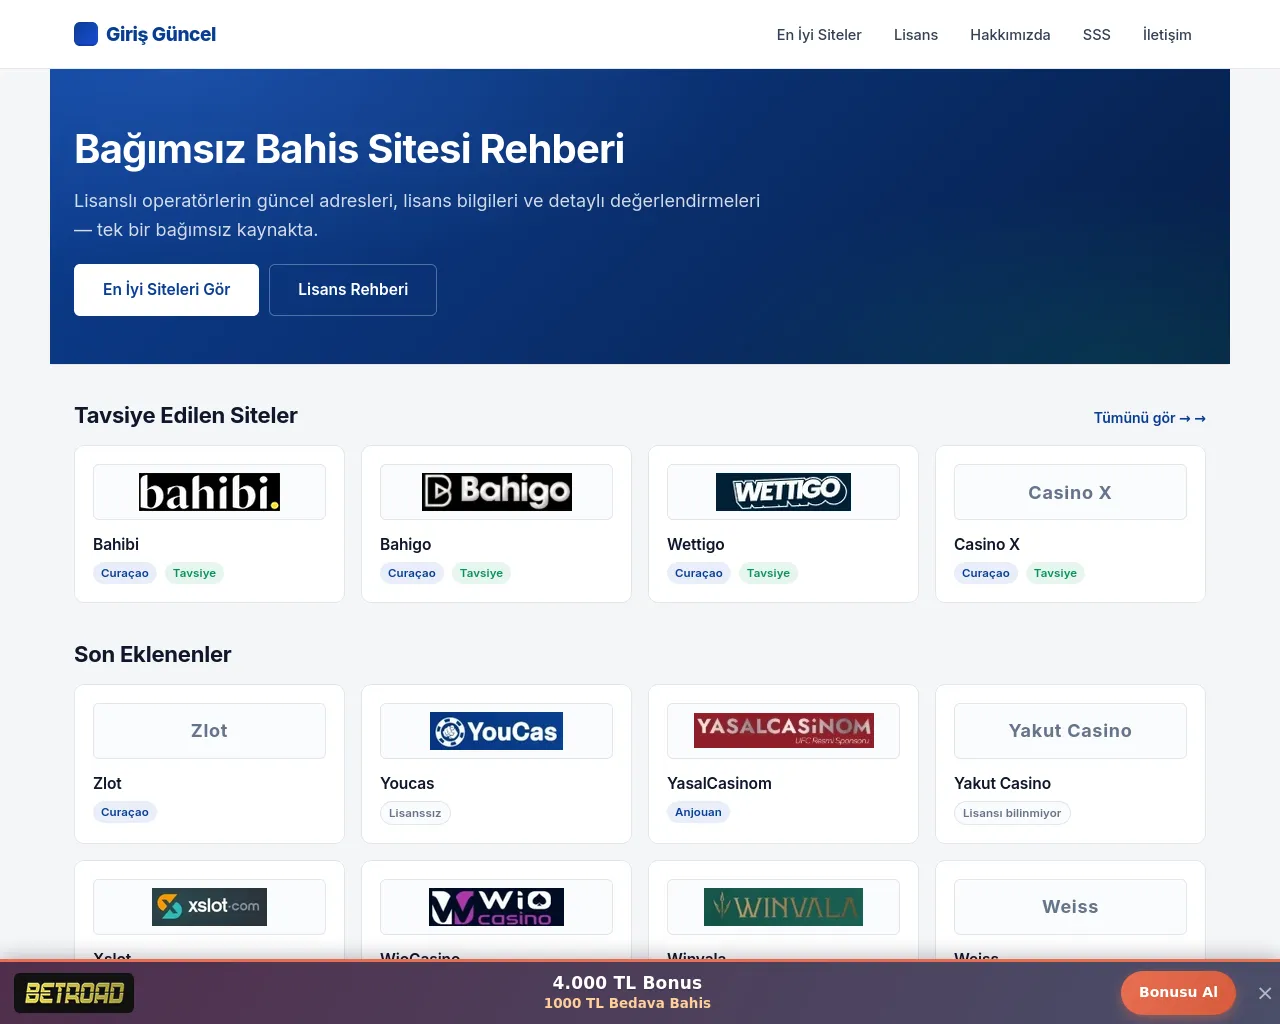Click the Lisansı bilinmiyor badge

[x=1012, y=813]
